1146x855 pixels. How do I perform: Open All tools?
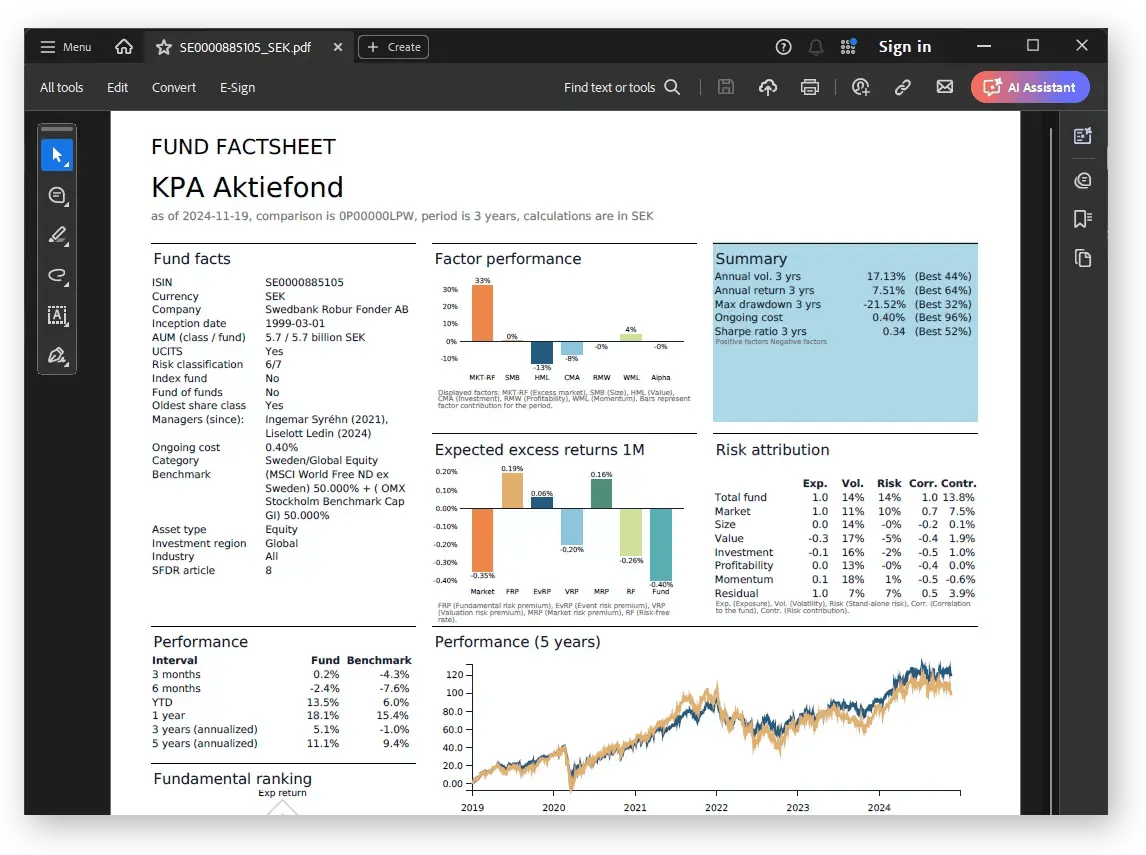(x=61, y=87)
